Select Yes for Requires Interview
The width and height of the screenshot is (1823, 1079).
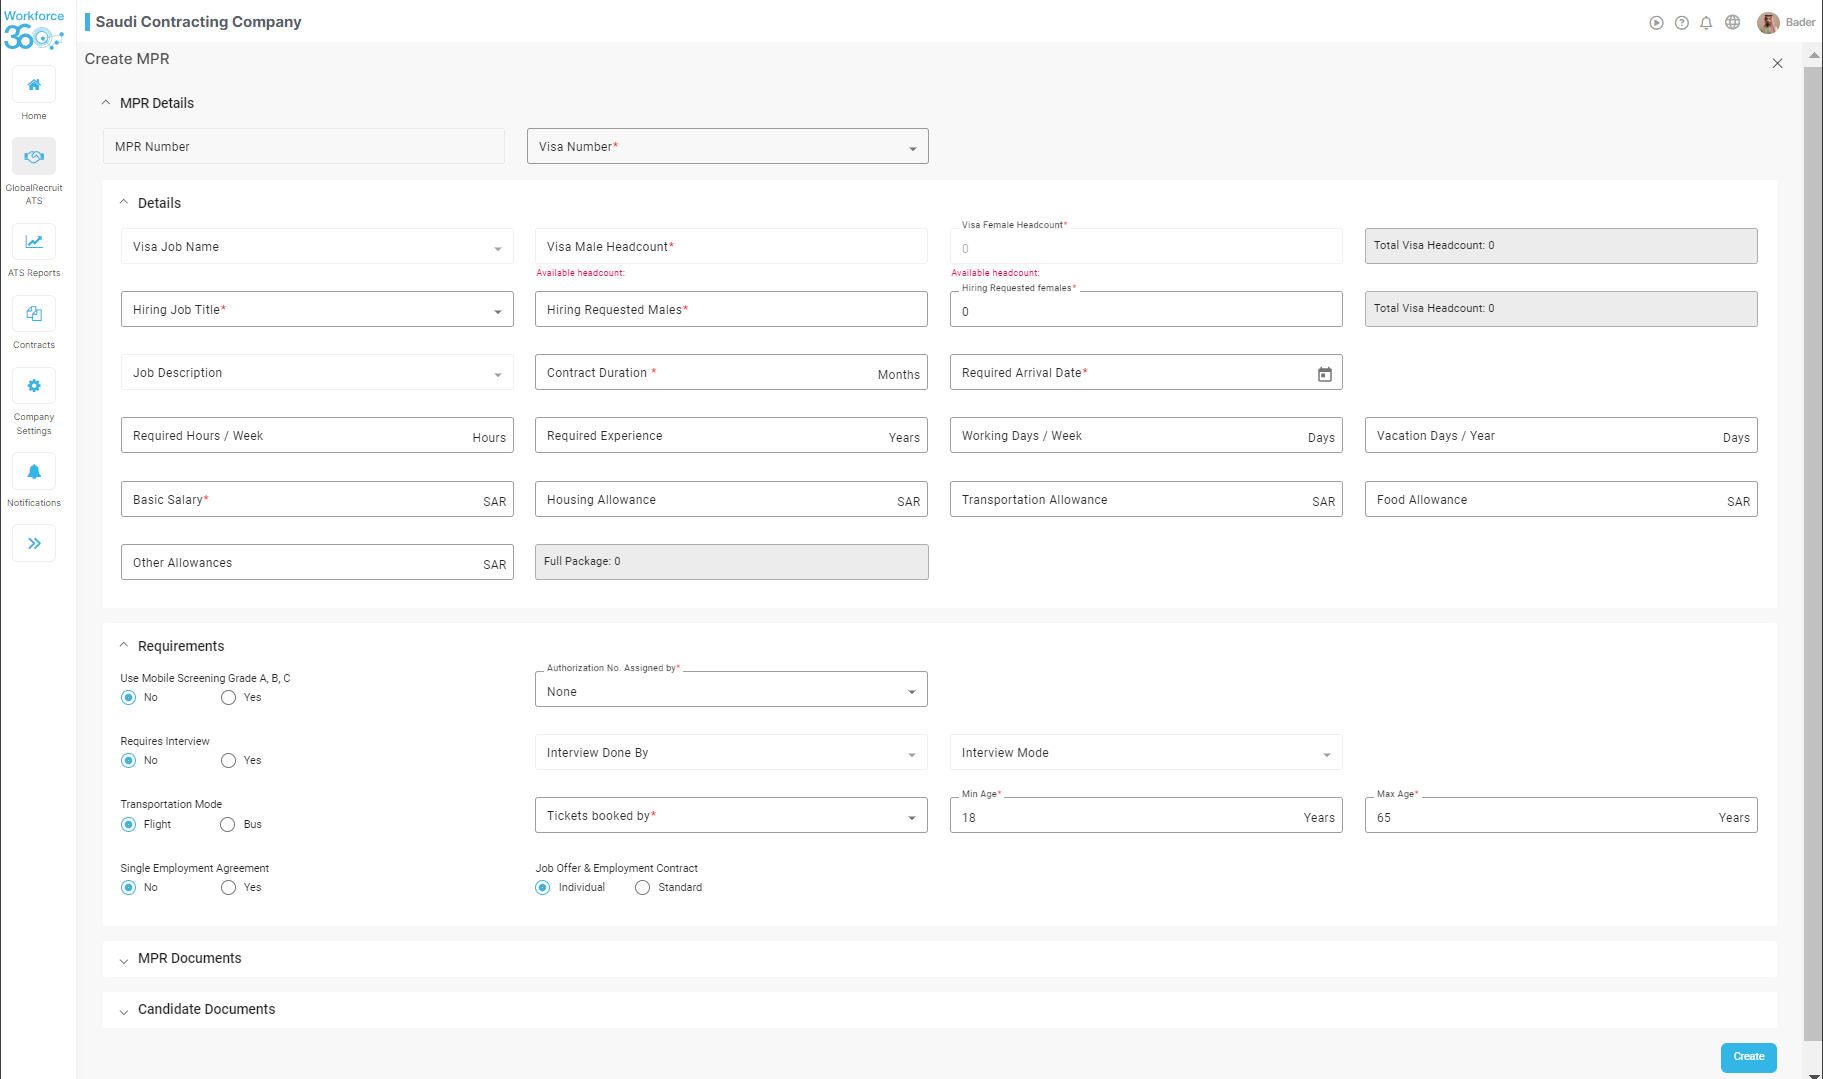229,761
